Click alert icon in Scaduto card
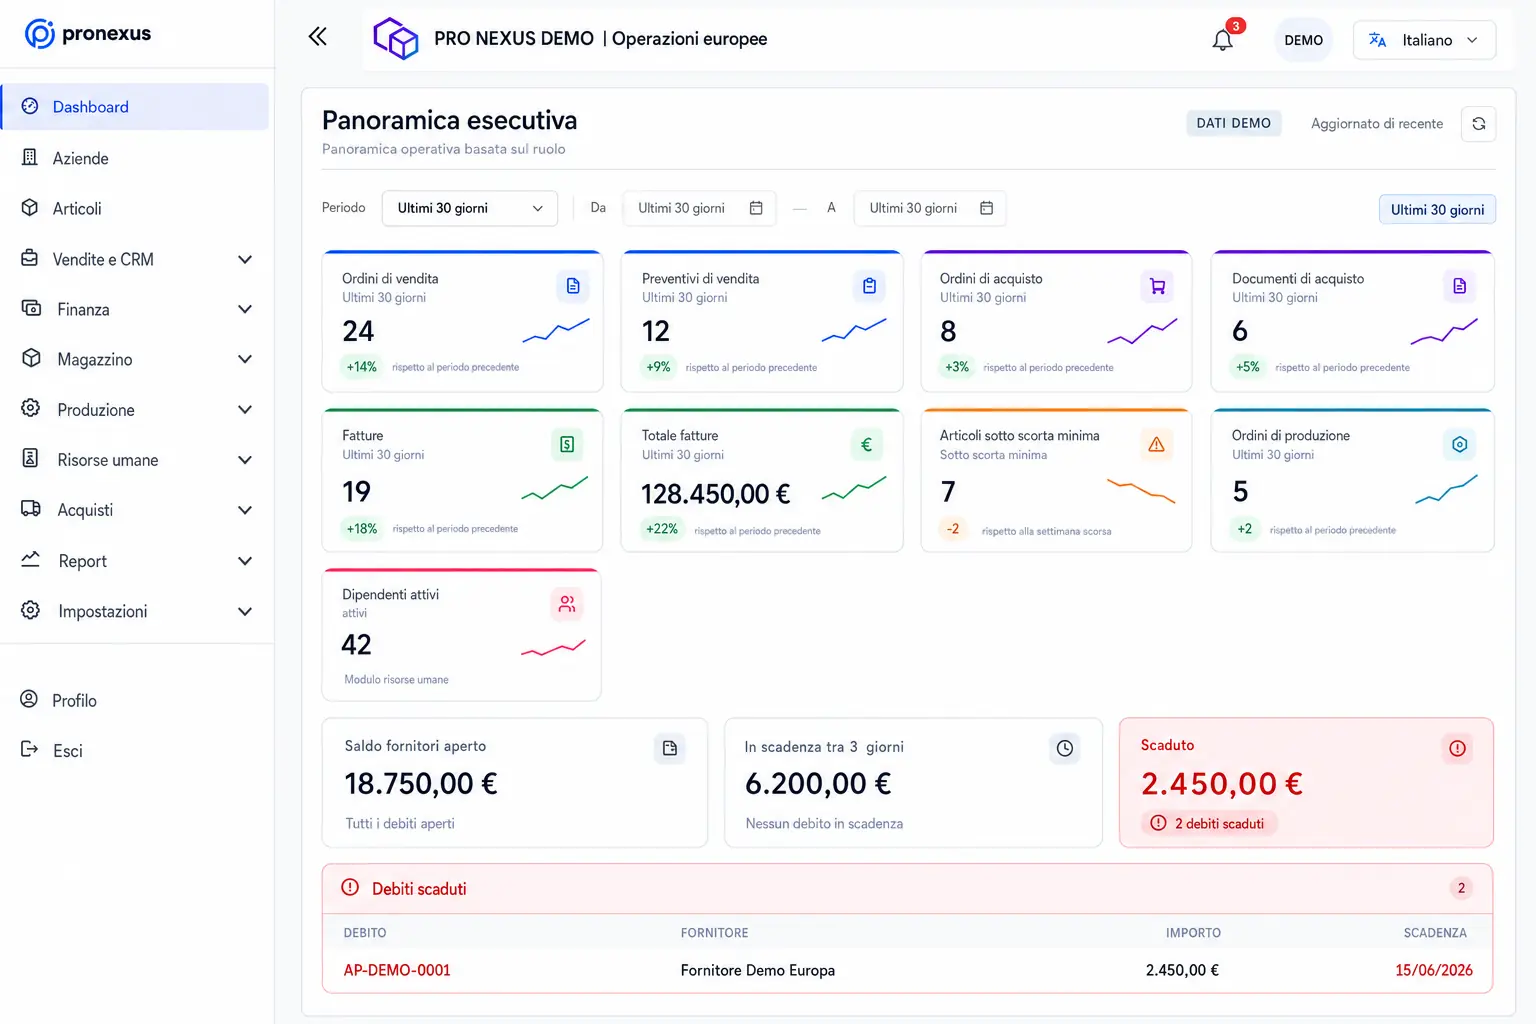The image size is (1536, 1024). tap(1457, 748)
